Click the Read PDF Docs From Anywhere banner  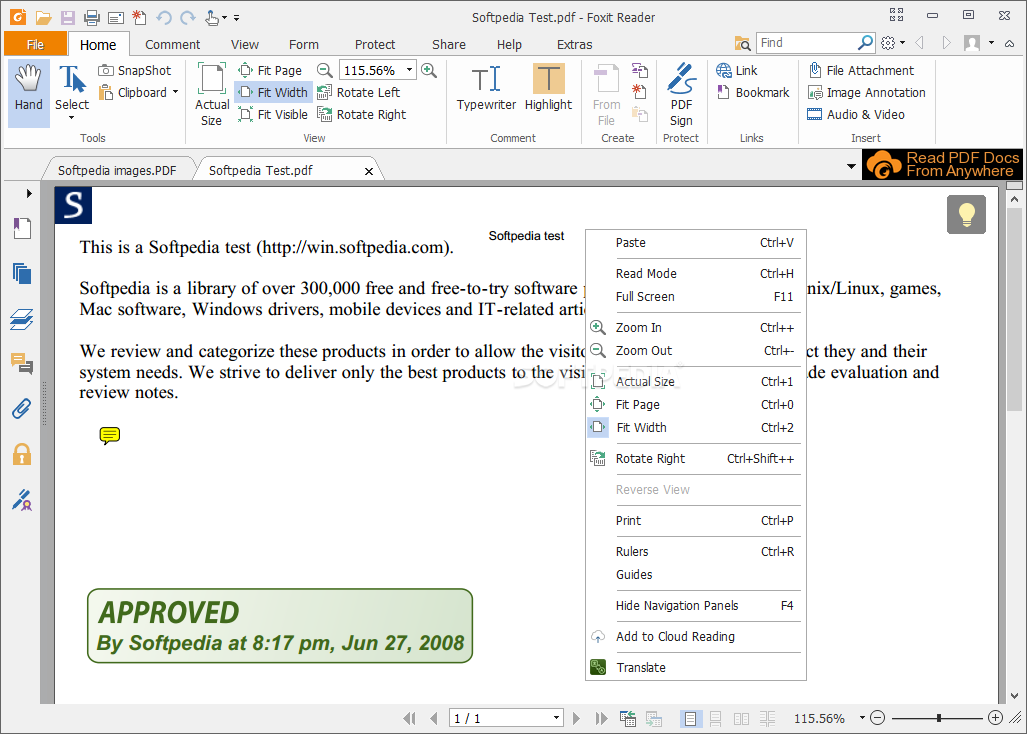pyautogui.click(x=943, y=164)
